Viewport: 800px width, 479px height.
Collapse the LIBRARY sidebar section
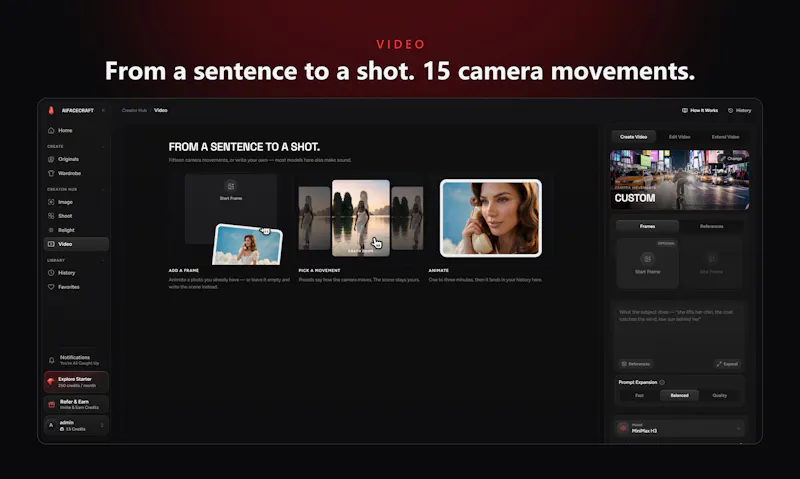pos(103,260)
